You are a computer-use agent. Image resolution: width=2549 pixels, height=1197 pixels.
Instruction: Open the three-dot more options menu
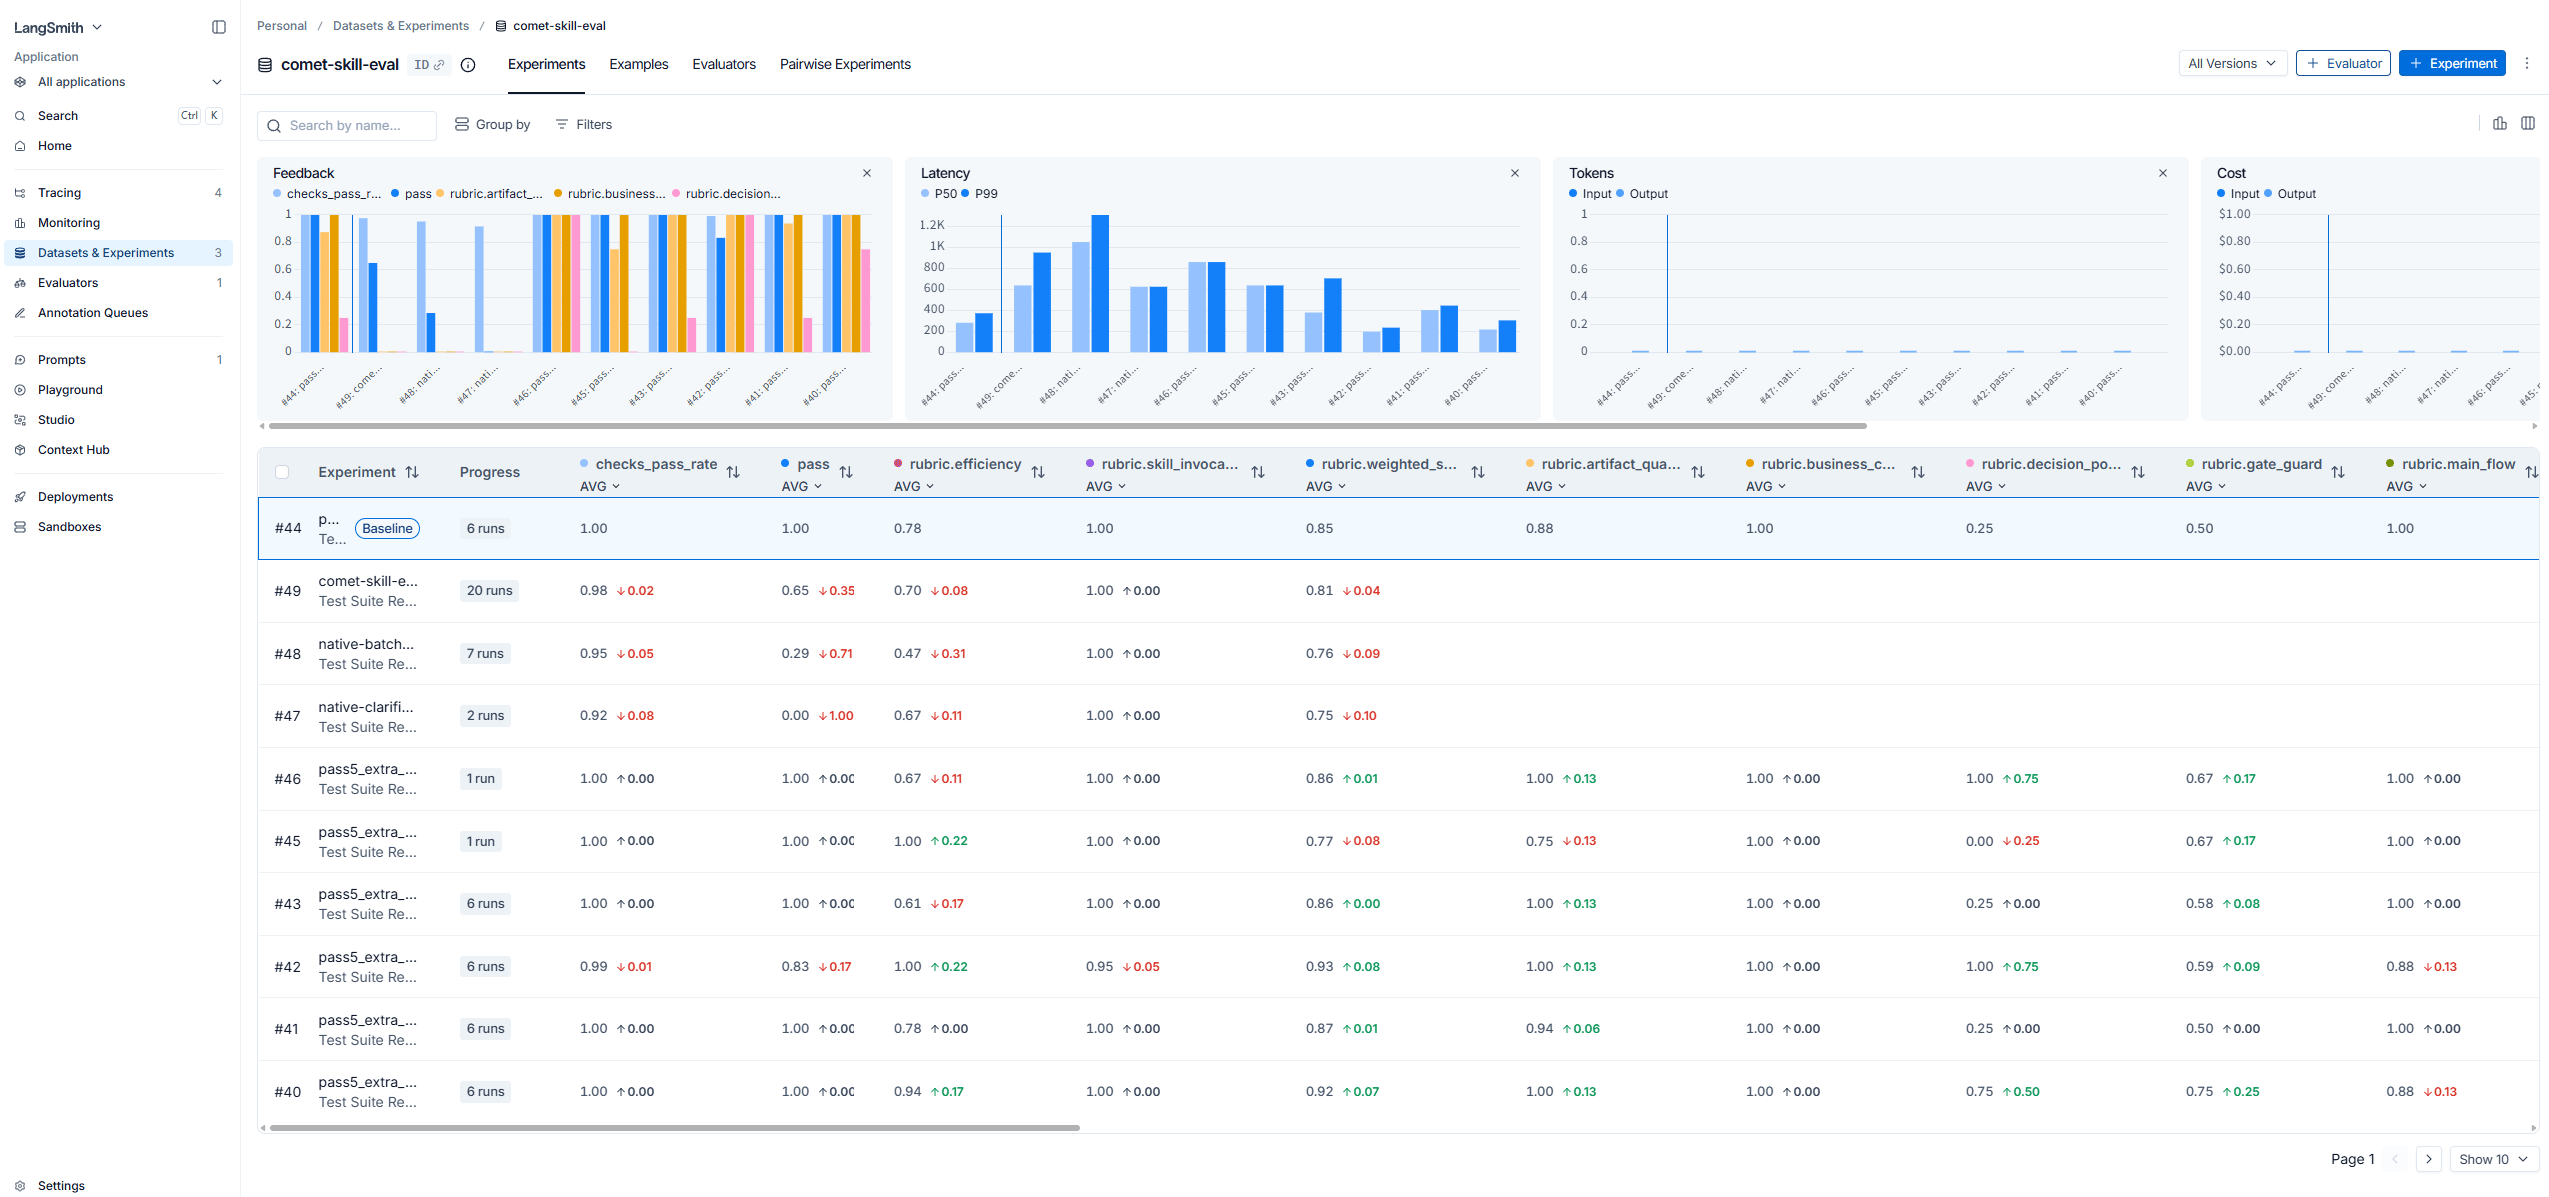(x=2527, y=63)
